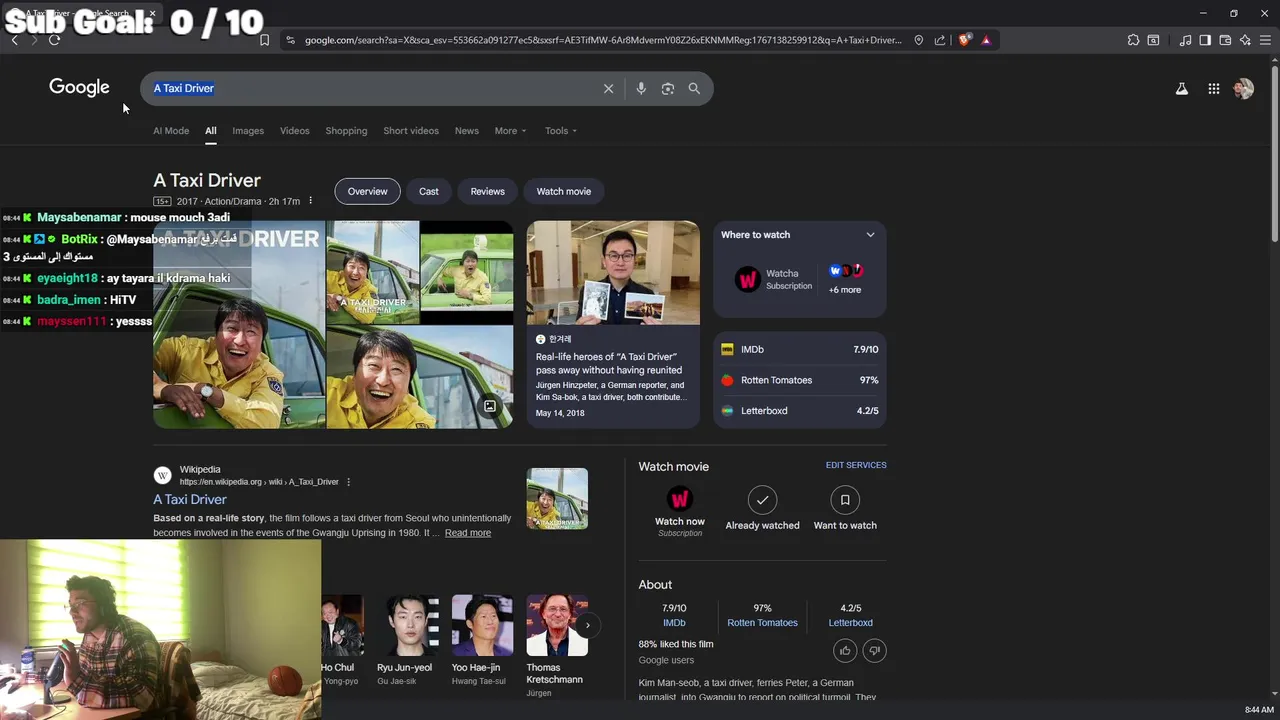This screenshot has height=720, width=1280.
Task: Mark the film as Already watched
Action: coord(762,509)
